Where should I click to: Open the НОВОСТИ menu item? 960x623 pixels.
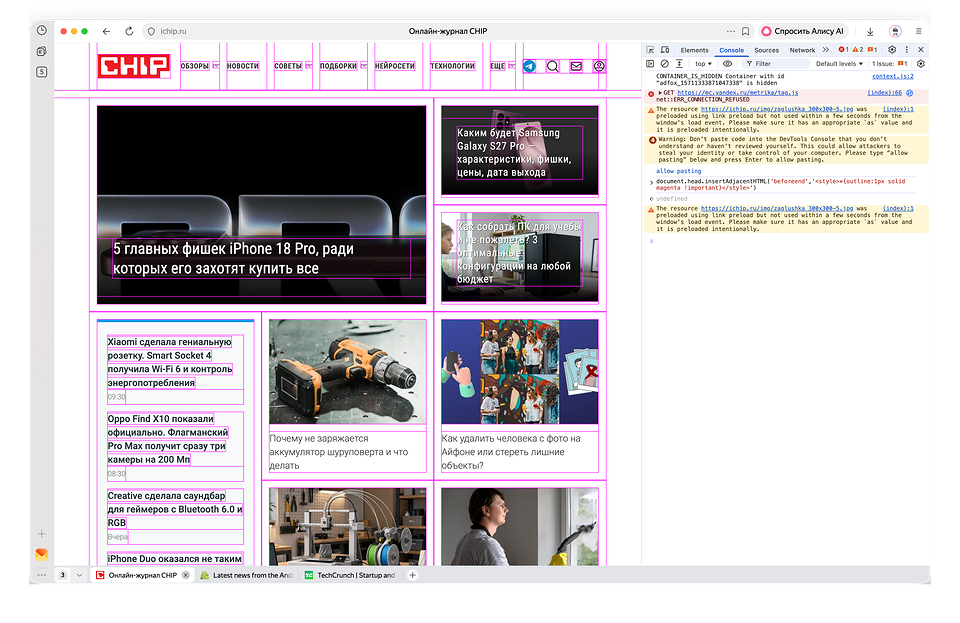(x=243, y=66)
